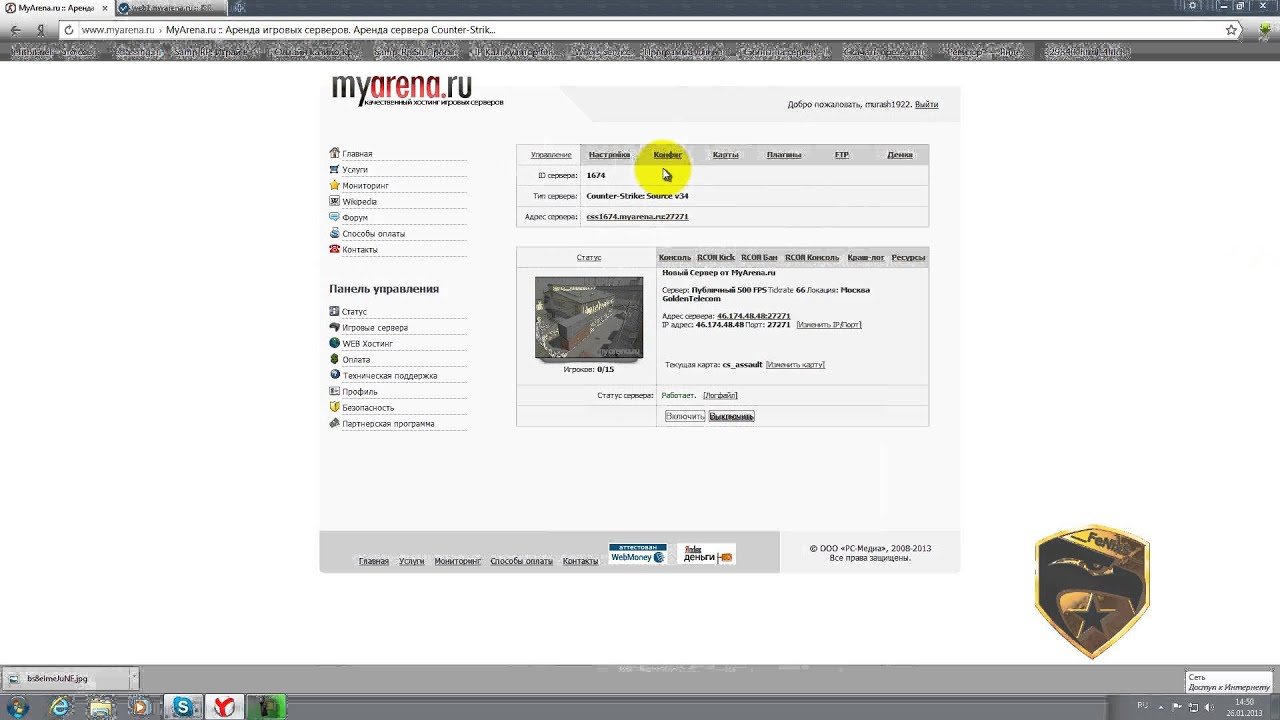Open the Ресурсы tab
The image size is (1280, 720).
(x=908, y=258)
